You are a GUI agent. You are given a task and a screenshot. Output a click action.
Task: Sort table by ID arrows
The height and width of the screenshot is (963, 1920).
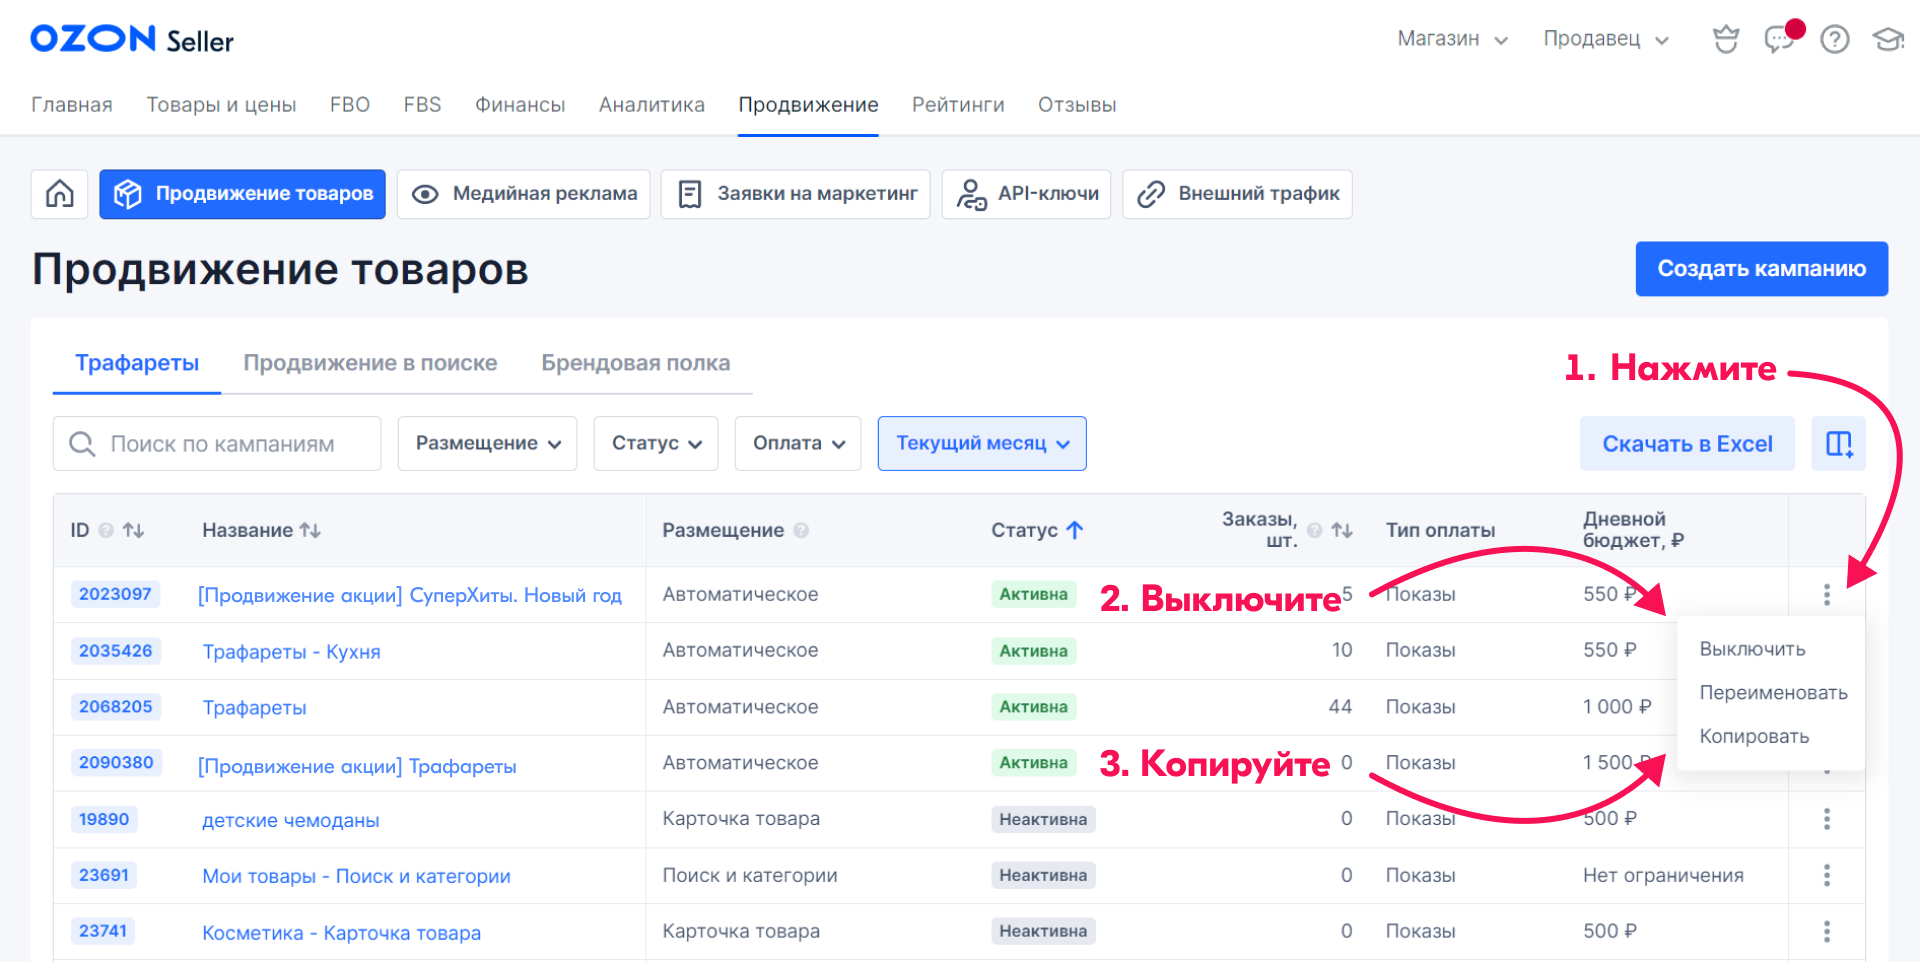(134, 531)
